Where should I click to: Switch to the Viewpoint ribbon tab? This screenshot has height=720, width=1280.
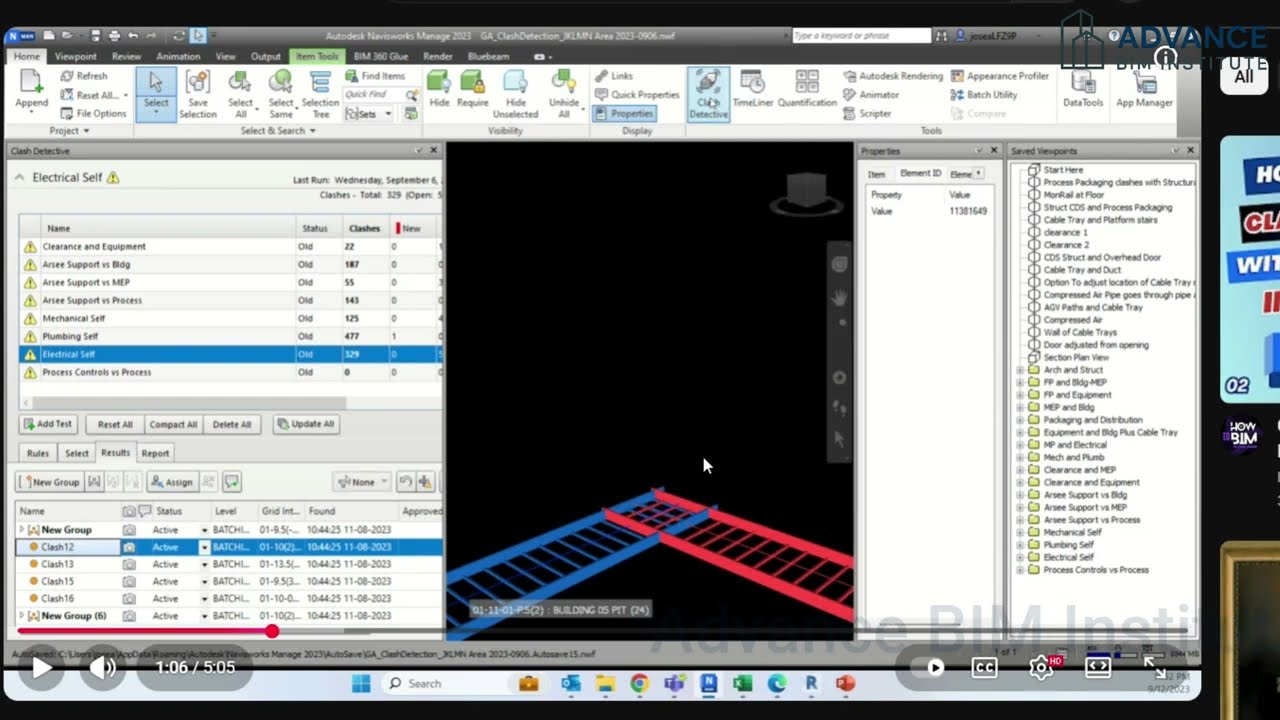pyautogui.click(x=76, y=57)
